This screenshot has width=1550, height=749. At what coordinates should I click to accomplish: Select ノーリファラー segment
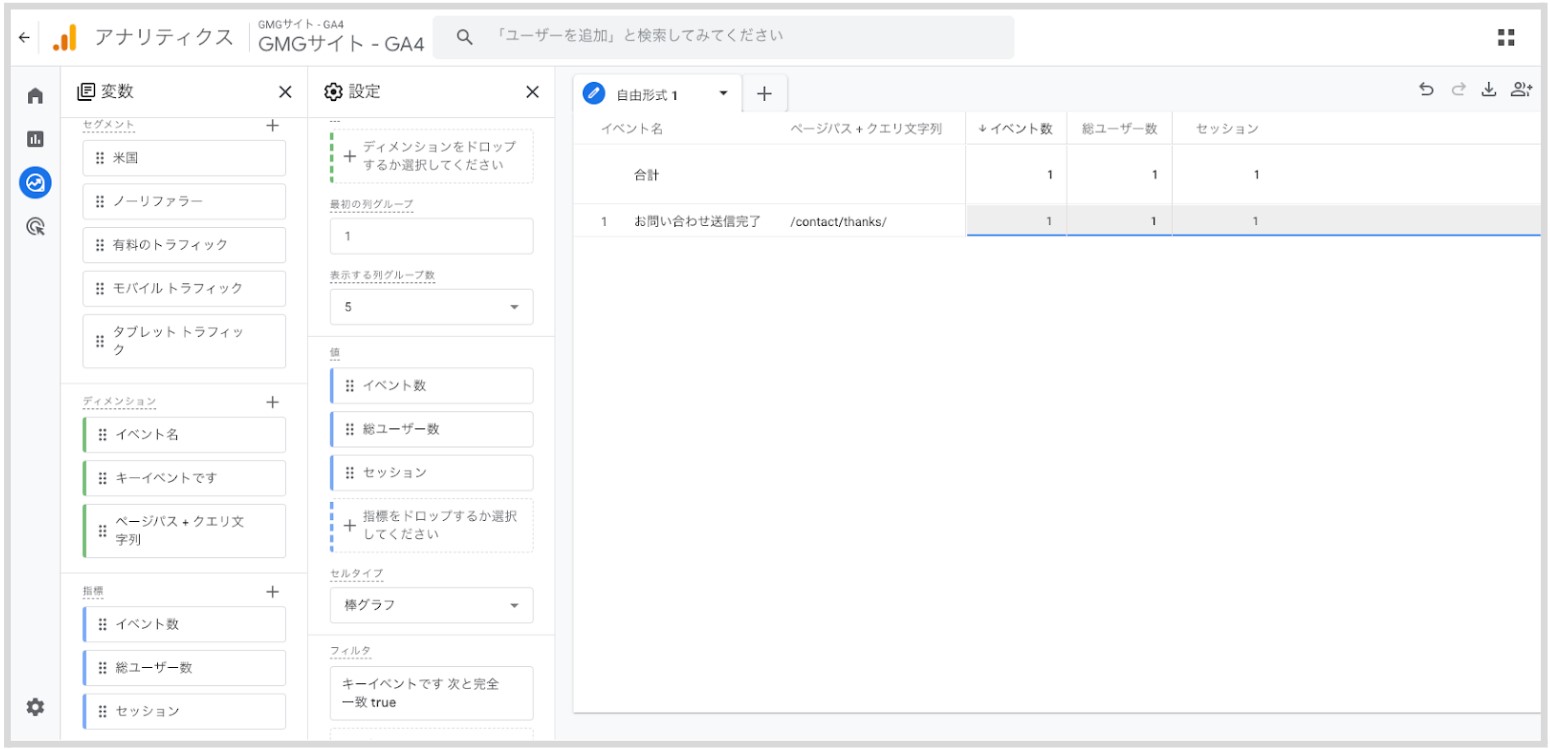coord(184,202)
